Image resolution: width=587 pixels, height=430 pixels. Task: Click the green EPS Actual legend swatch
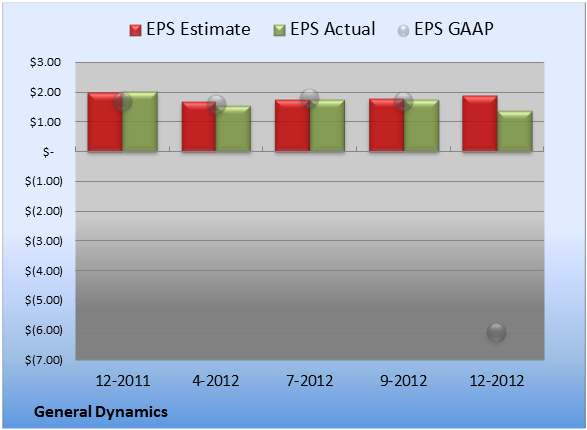pos(279,30)
